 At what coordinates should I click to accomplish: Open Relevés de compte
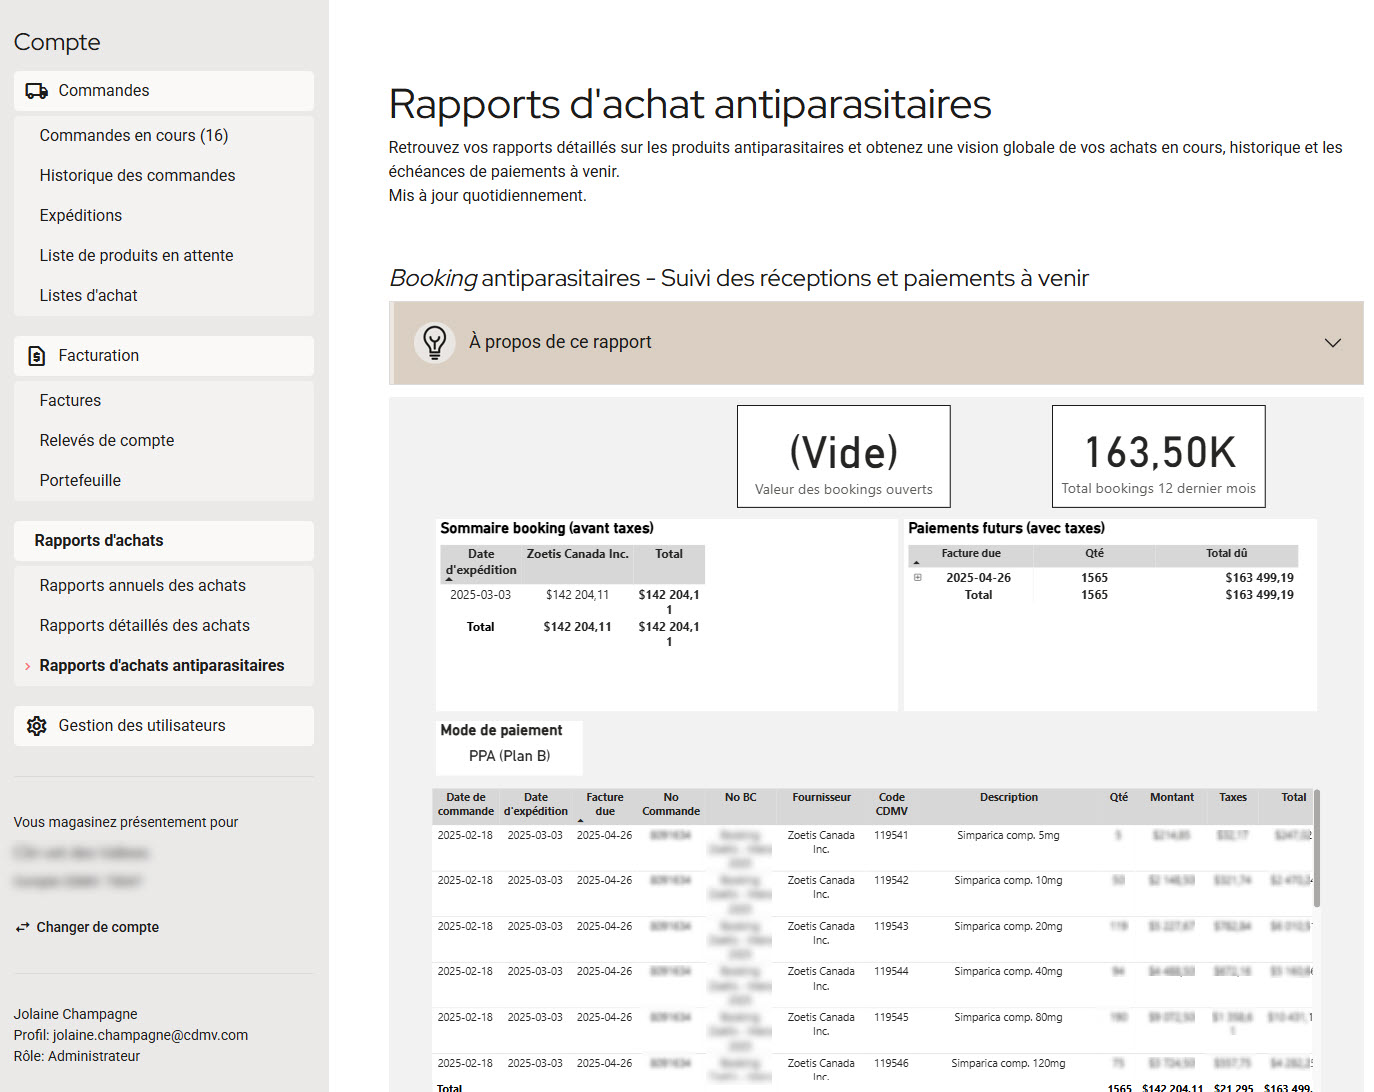[107, 441]
